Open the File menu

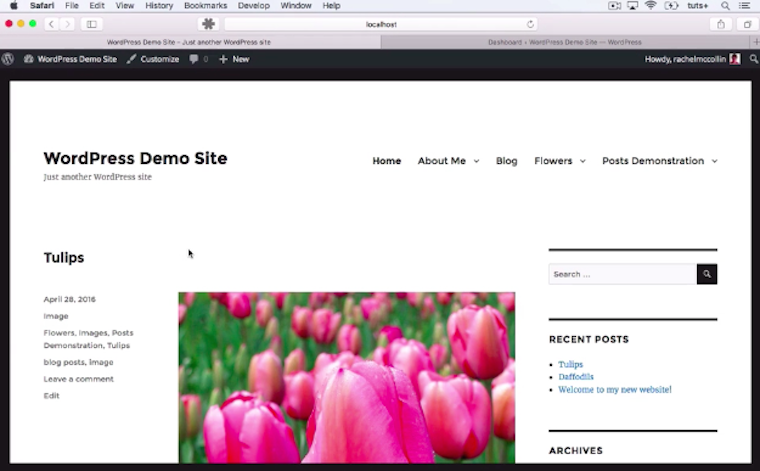(x=72, y=6)
